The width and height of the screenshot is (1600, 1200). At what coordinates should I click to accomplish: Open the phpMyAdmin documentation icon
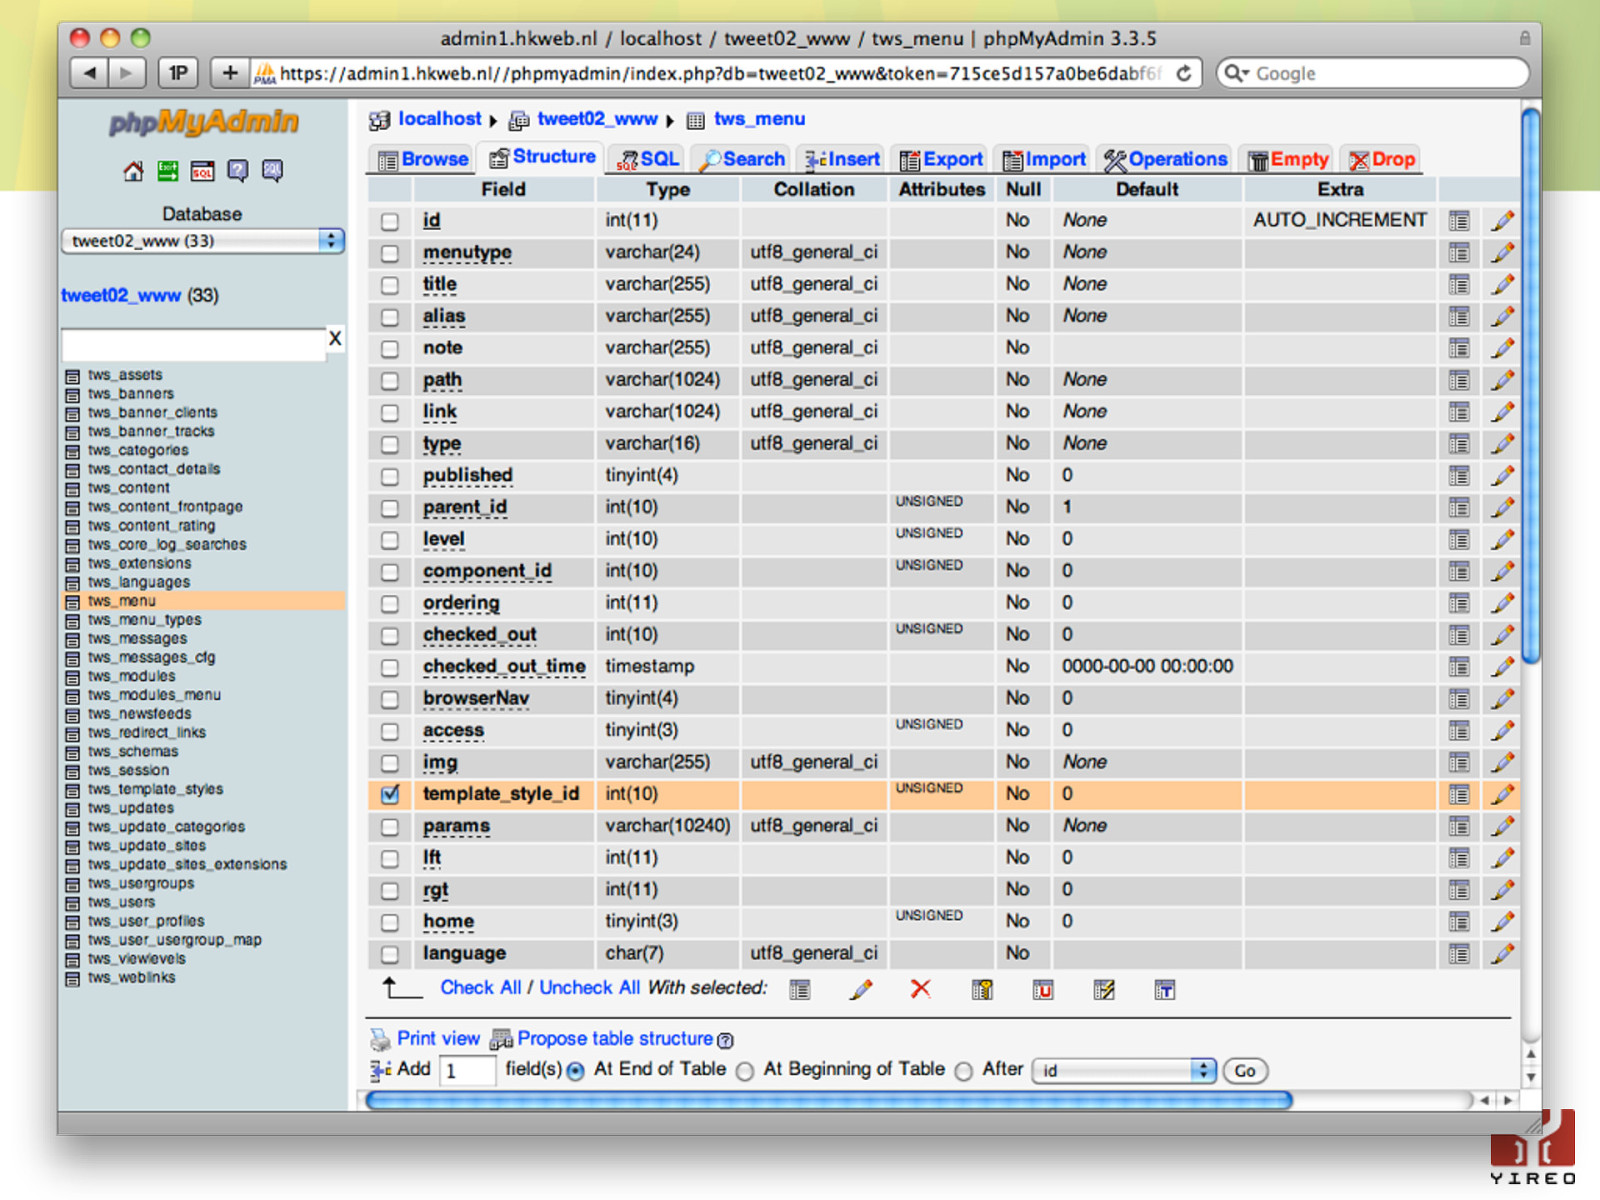point(238,171)
